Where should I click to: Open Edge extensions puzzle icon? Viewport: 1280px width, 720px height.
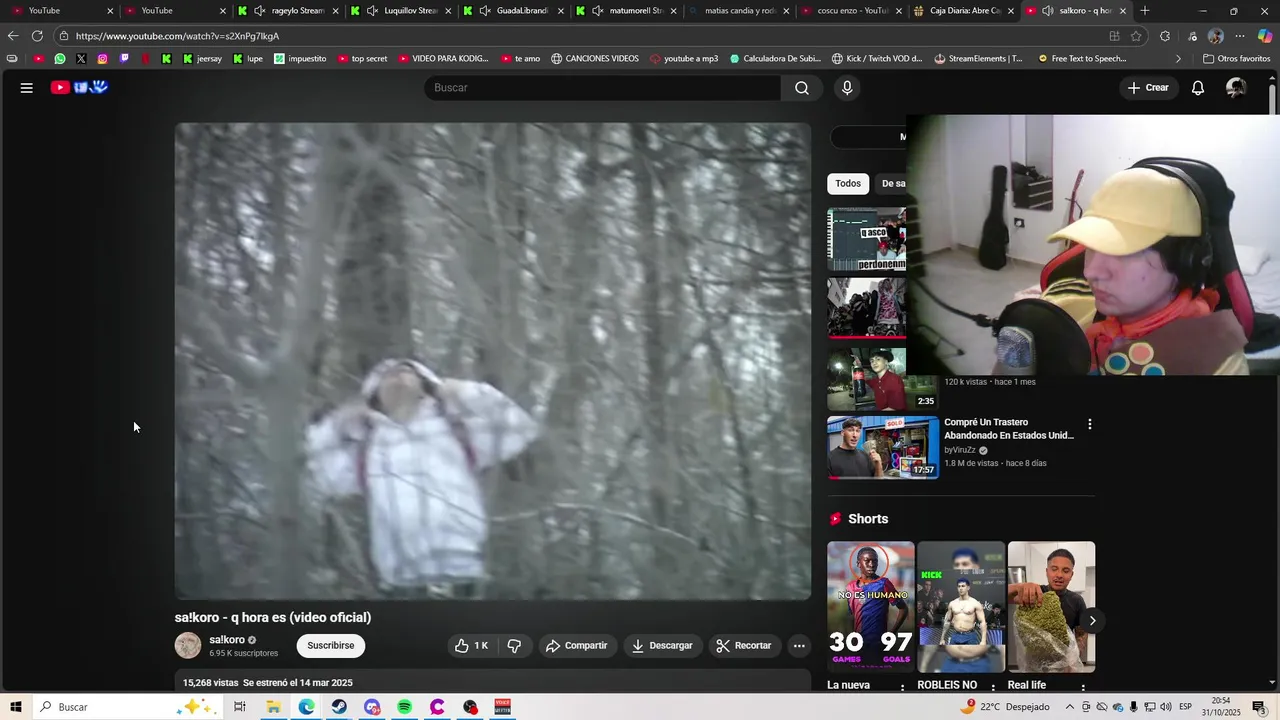[x=1165, y=36]
